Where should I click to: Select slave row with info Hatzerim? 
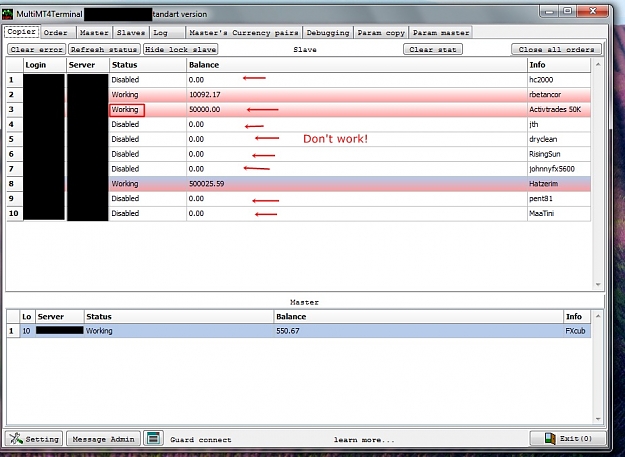pyautogui.click(x=299, y=184)
